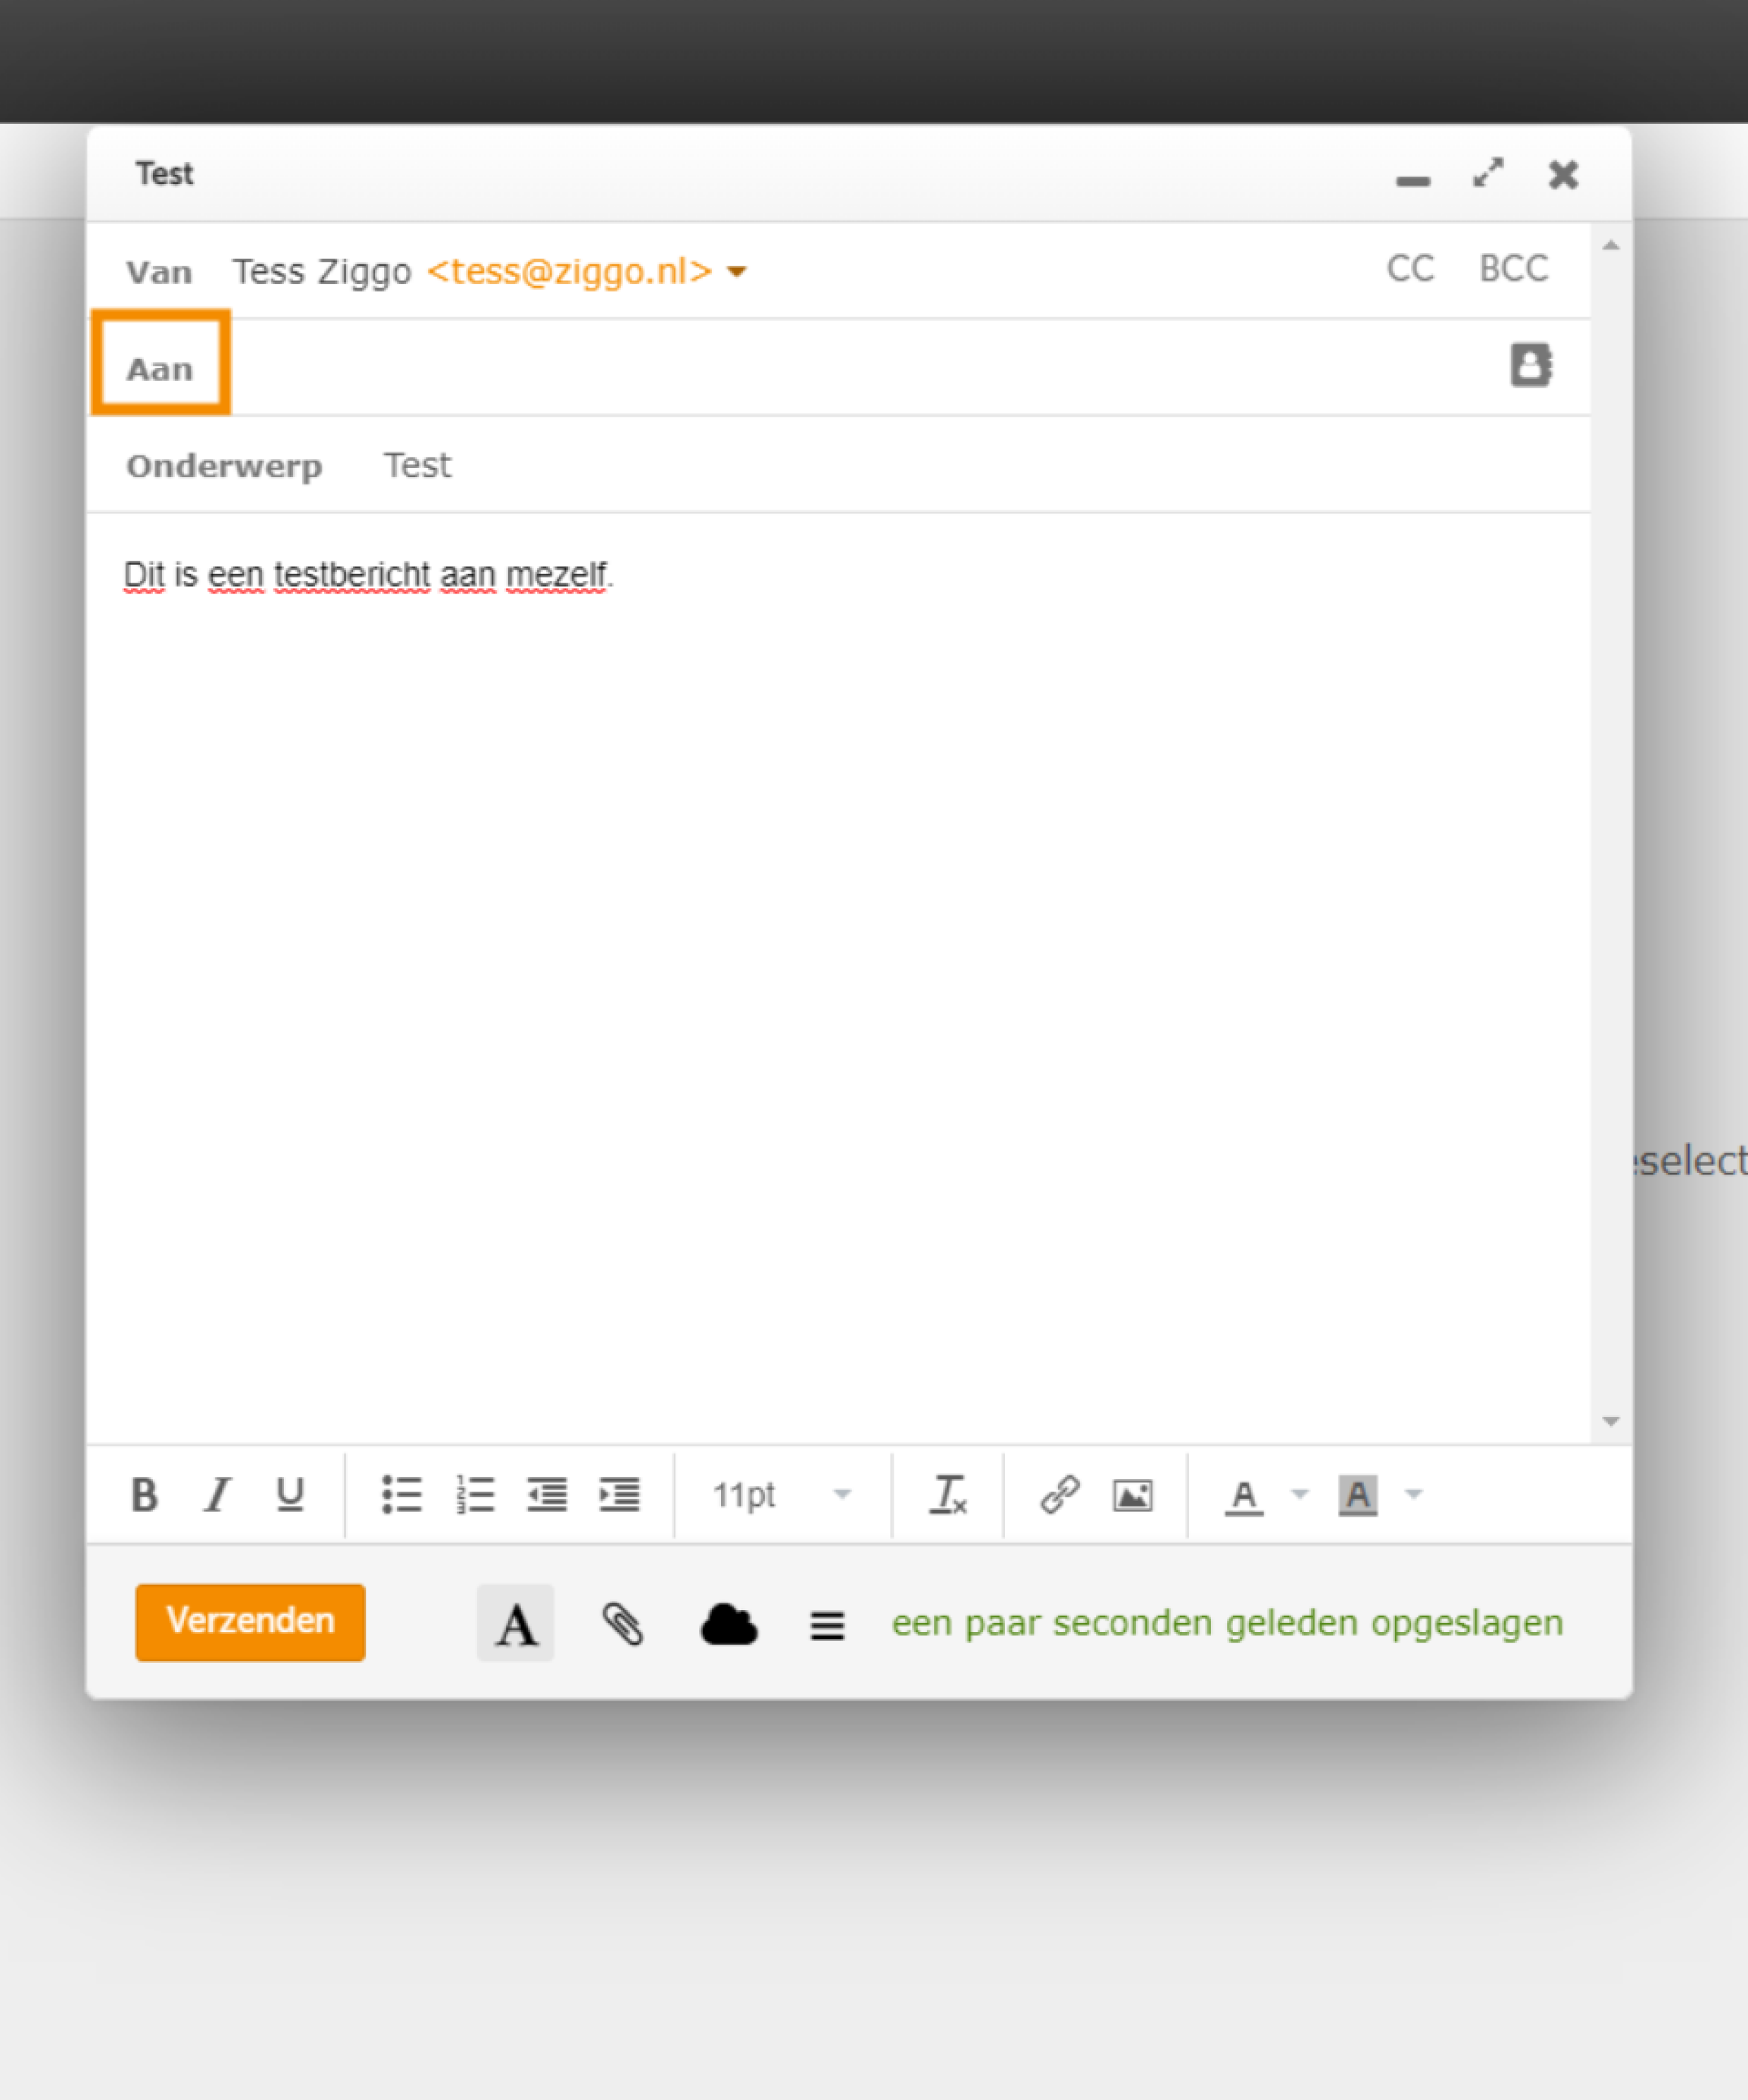Image resolution: width=1748 pixels, height=2100 pixels.
Task: Toggle italic formatting
Action: tap(217, 1494)
